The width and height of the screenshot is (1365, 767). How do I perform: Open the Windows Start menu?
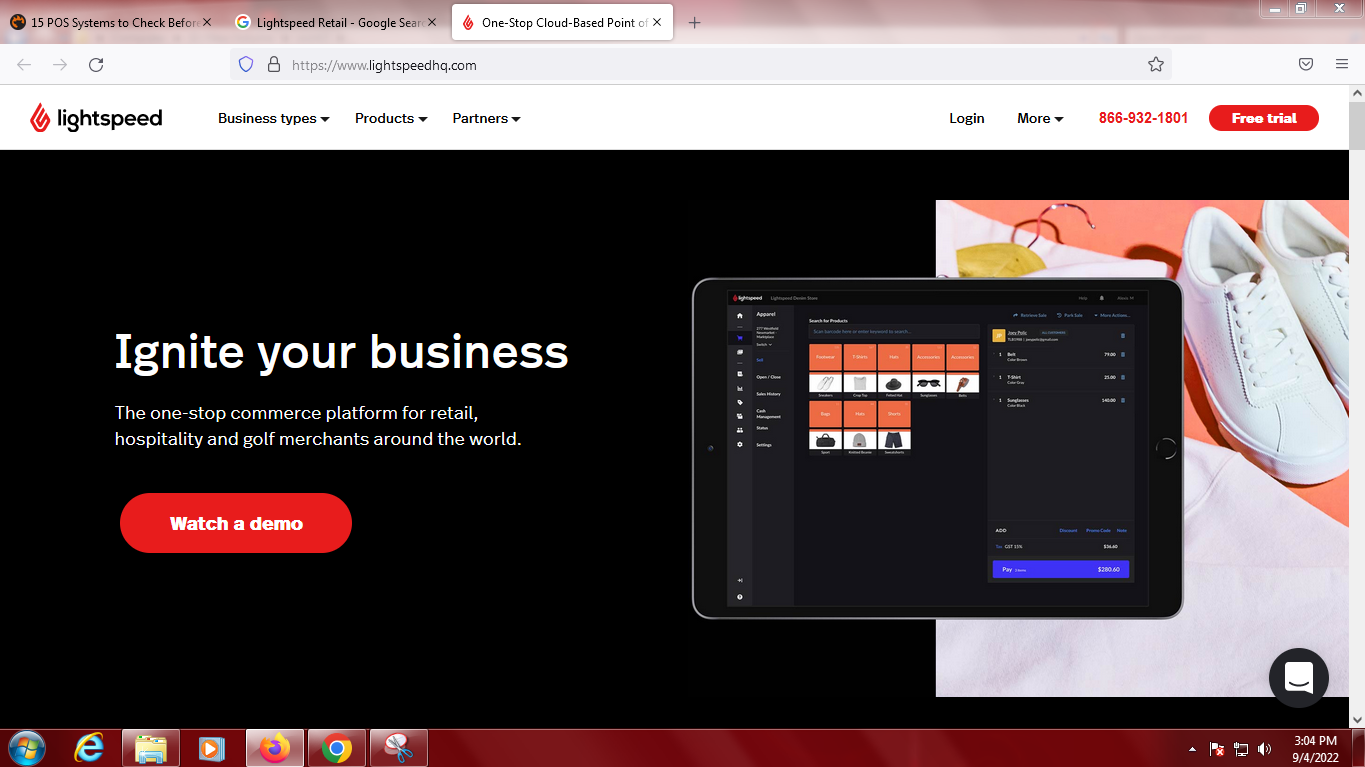click(x=26, y=748)
